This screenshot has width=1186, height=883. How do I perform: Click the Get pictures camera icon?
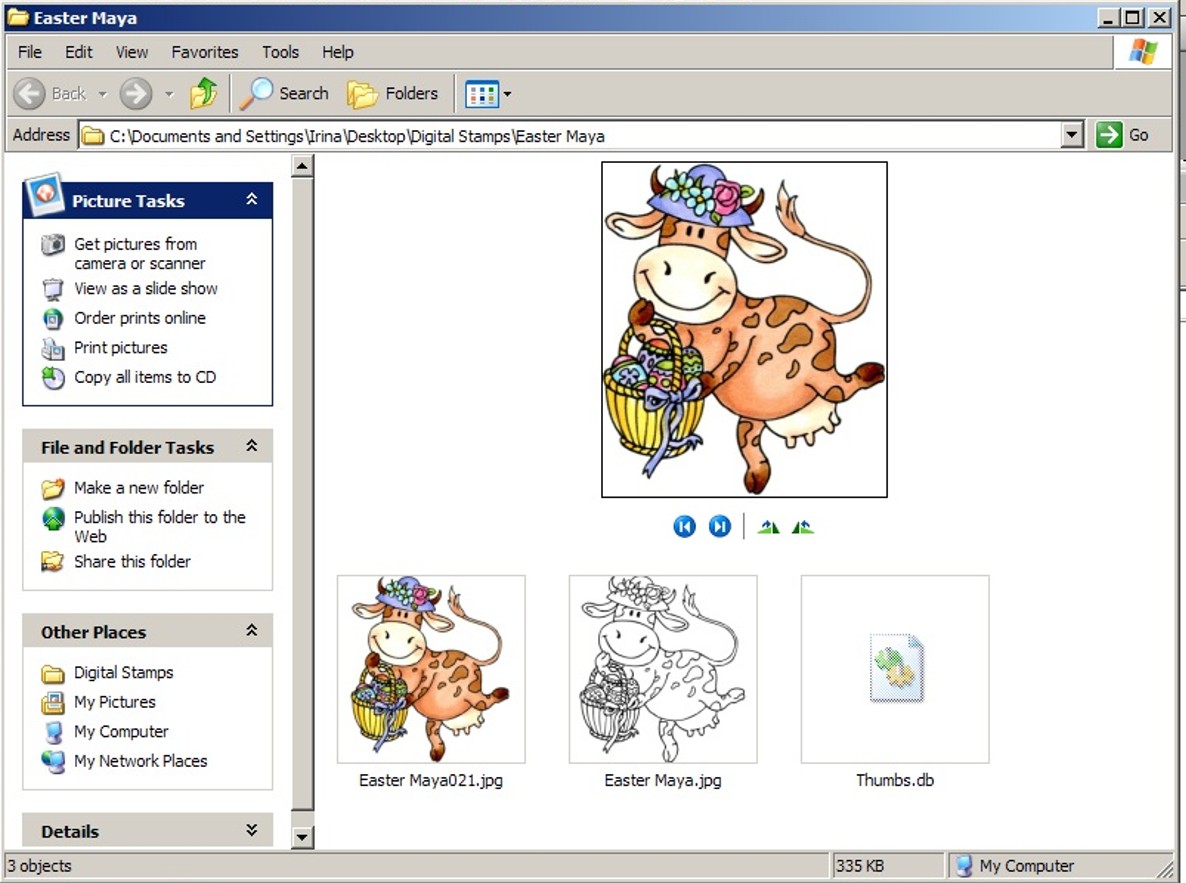(52, 244)
